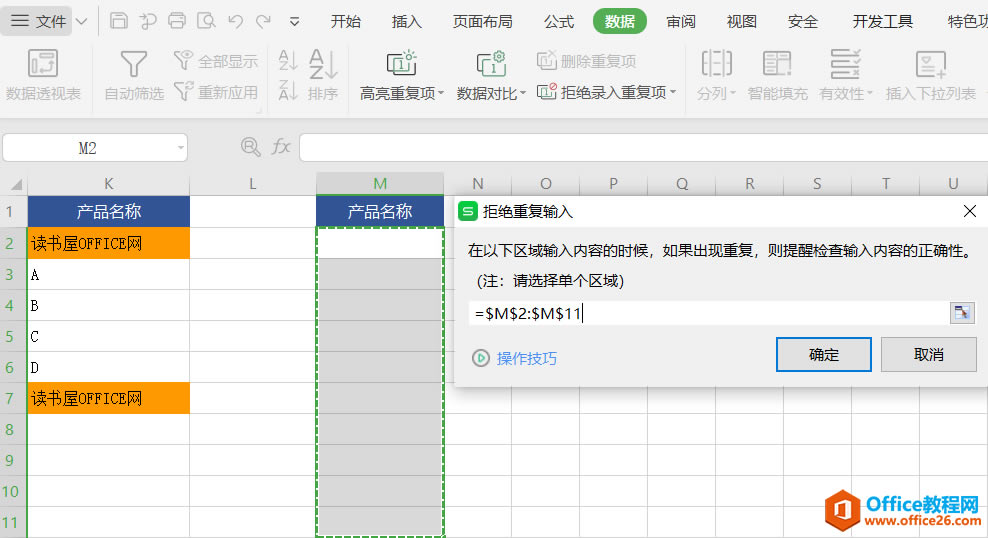Viewport: 988px width, 538px height.
Task: Click the 取消 button
Action: coord(929,354)
